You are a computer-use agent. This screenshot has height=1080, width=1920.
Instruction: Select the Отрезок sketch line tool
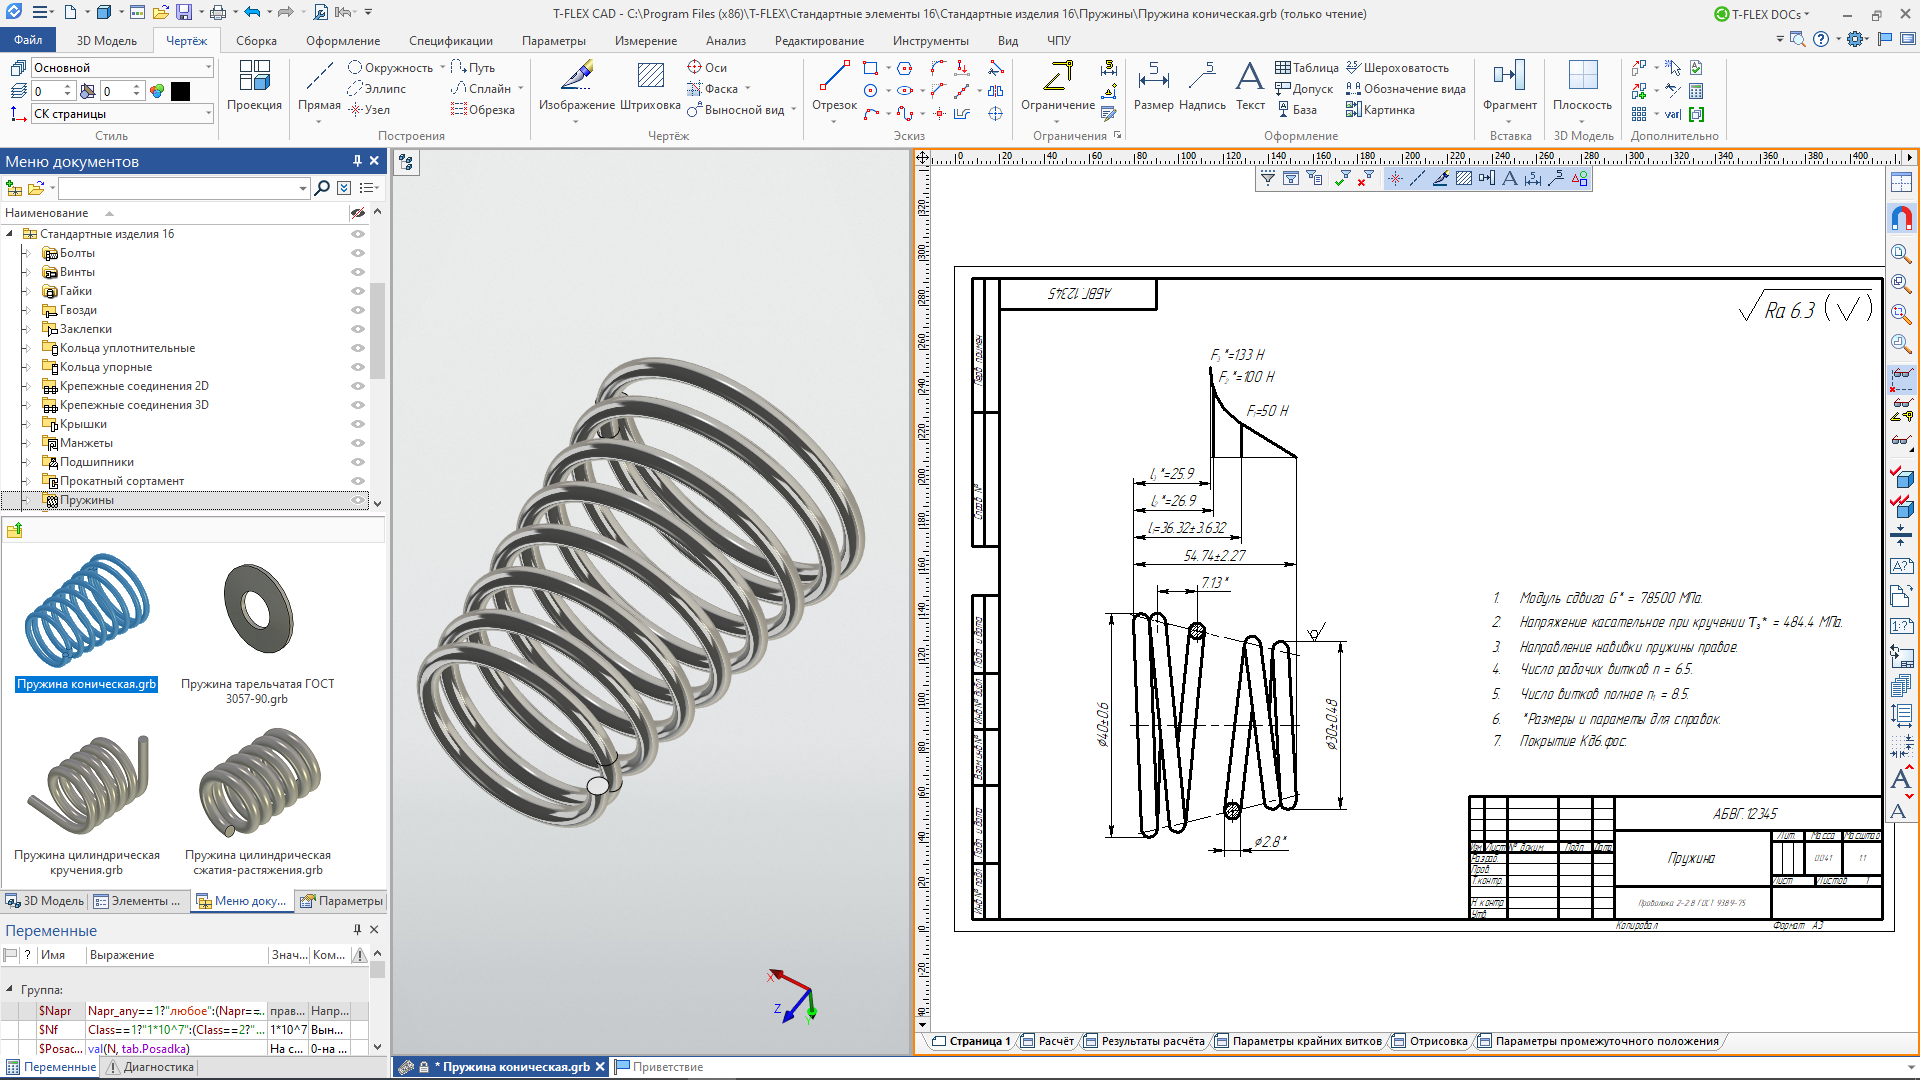(834, 86)
